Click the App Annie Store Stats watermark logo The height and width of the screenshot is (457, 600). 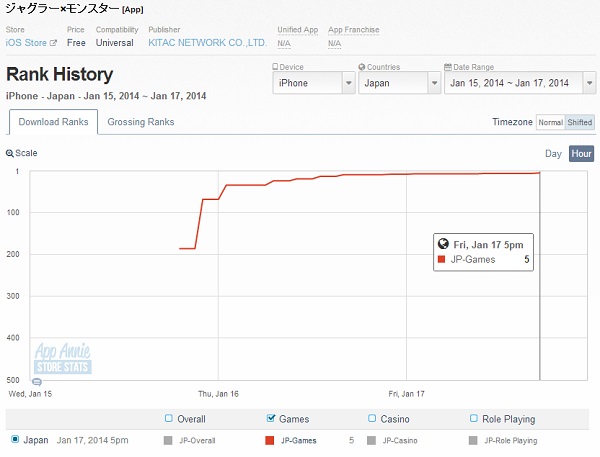point(63,358)
